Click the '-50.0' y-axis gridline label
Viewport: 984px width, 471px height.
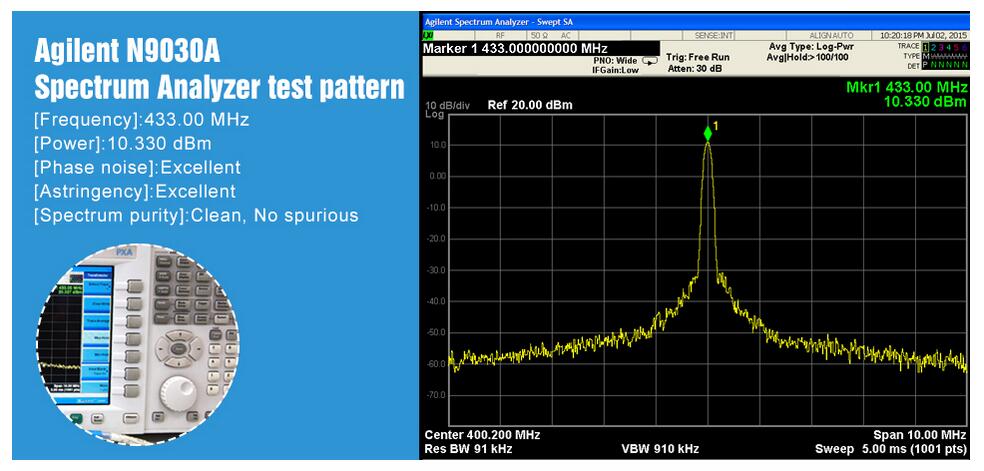437,333
